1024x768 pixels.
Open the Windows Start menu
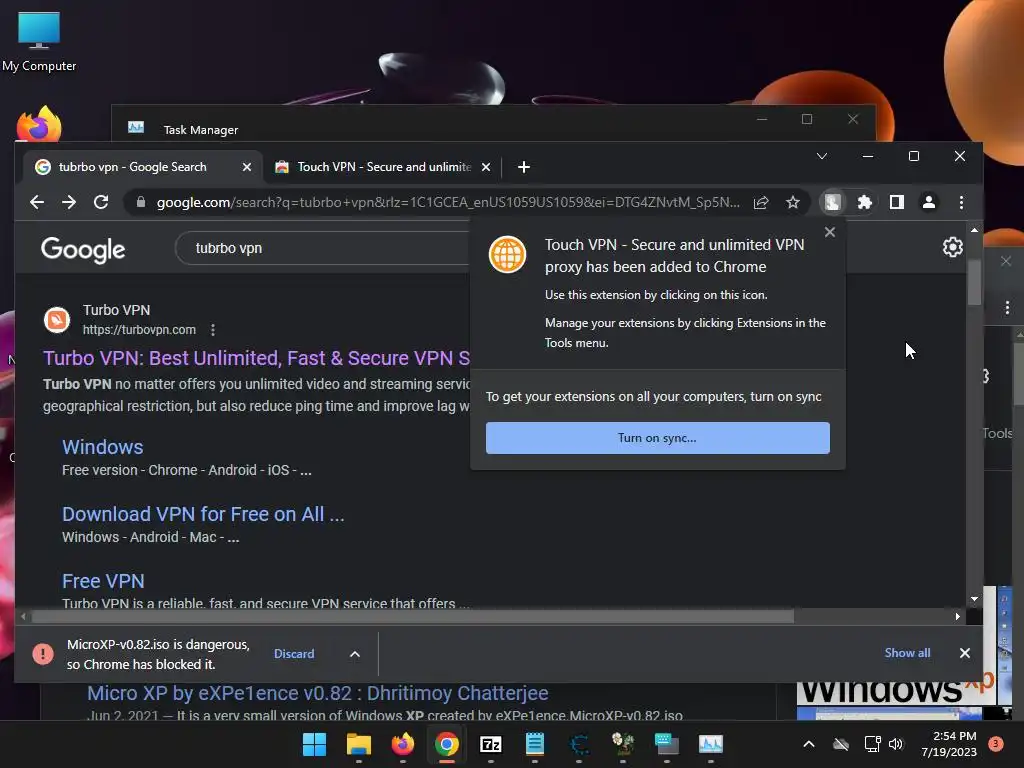coord(314,744)
